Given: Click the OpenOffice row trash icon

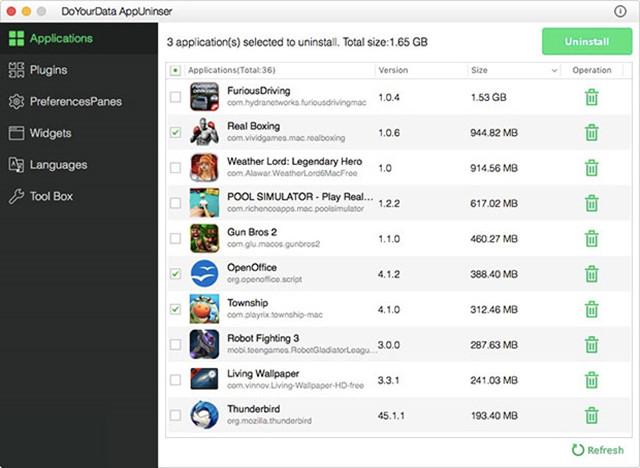Looking at the screenshot, I should click(591, 274).
